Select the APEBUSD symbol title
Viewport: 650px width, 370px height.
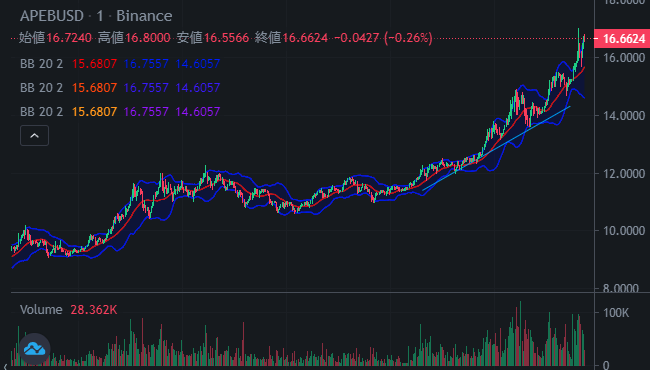(52, 16)
